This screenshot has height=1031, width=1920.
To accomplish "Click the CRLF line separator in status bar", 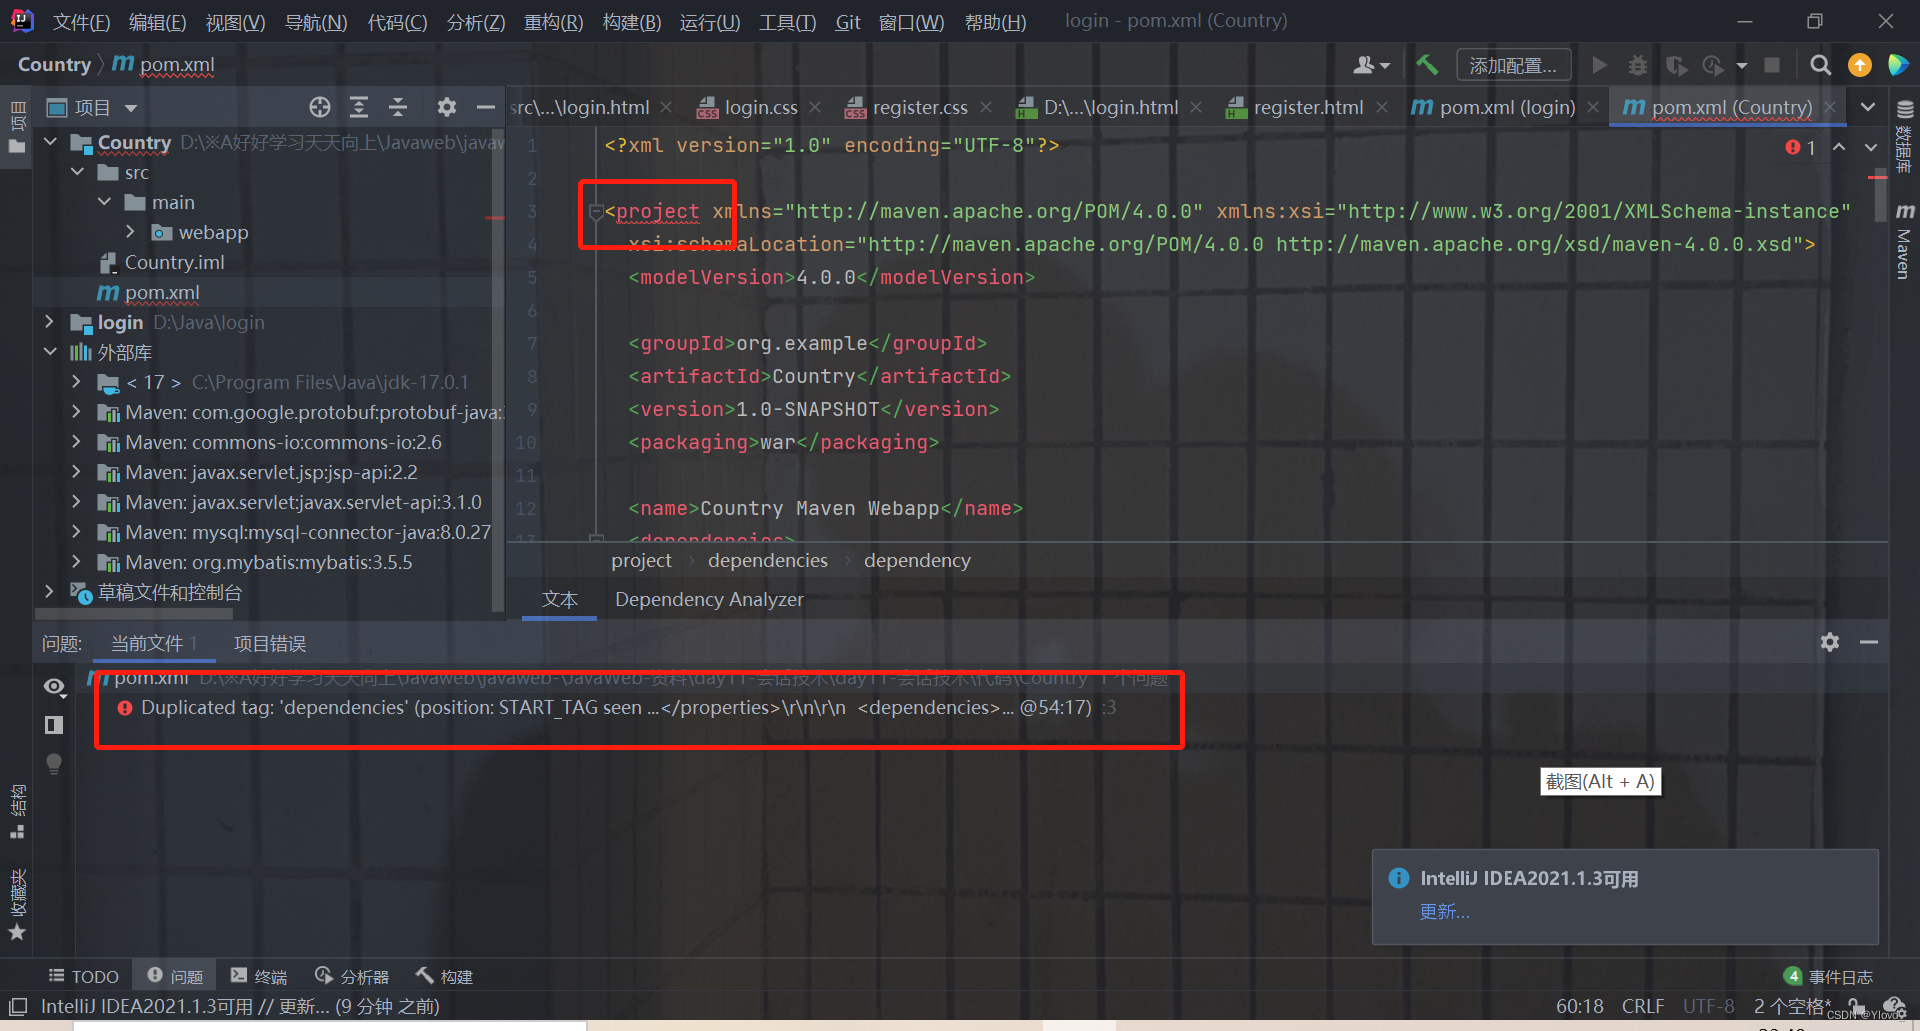I will click(1643, 1006).
